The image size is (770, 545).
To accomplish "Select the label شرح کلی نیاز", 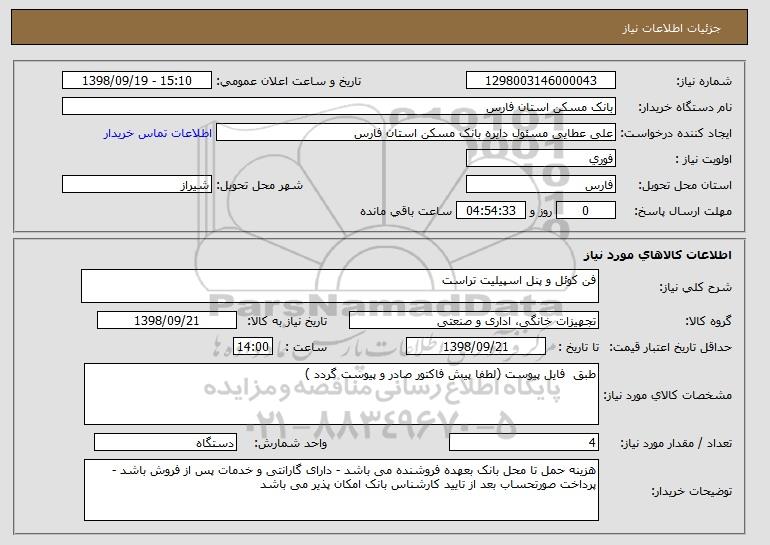I will coord(695,287).
